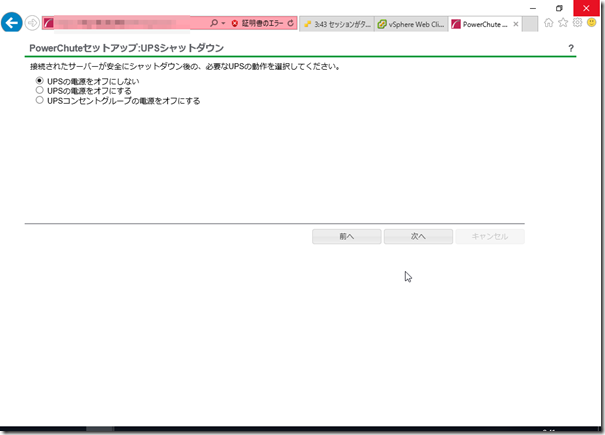Select 'UPSの電源をオフにする' radio option
The height and width of the screenshot is (435, 605).
tap(39, 90)
